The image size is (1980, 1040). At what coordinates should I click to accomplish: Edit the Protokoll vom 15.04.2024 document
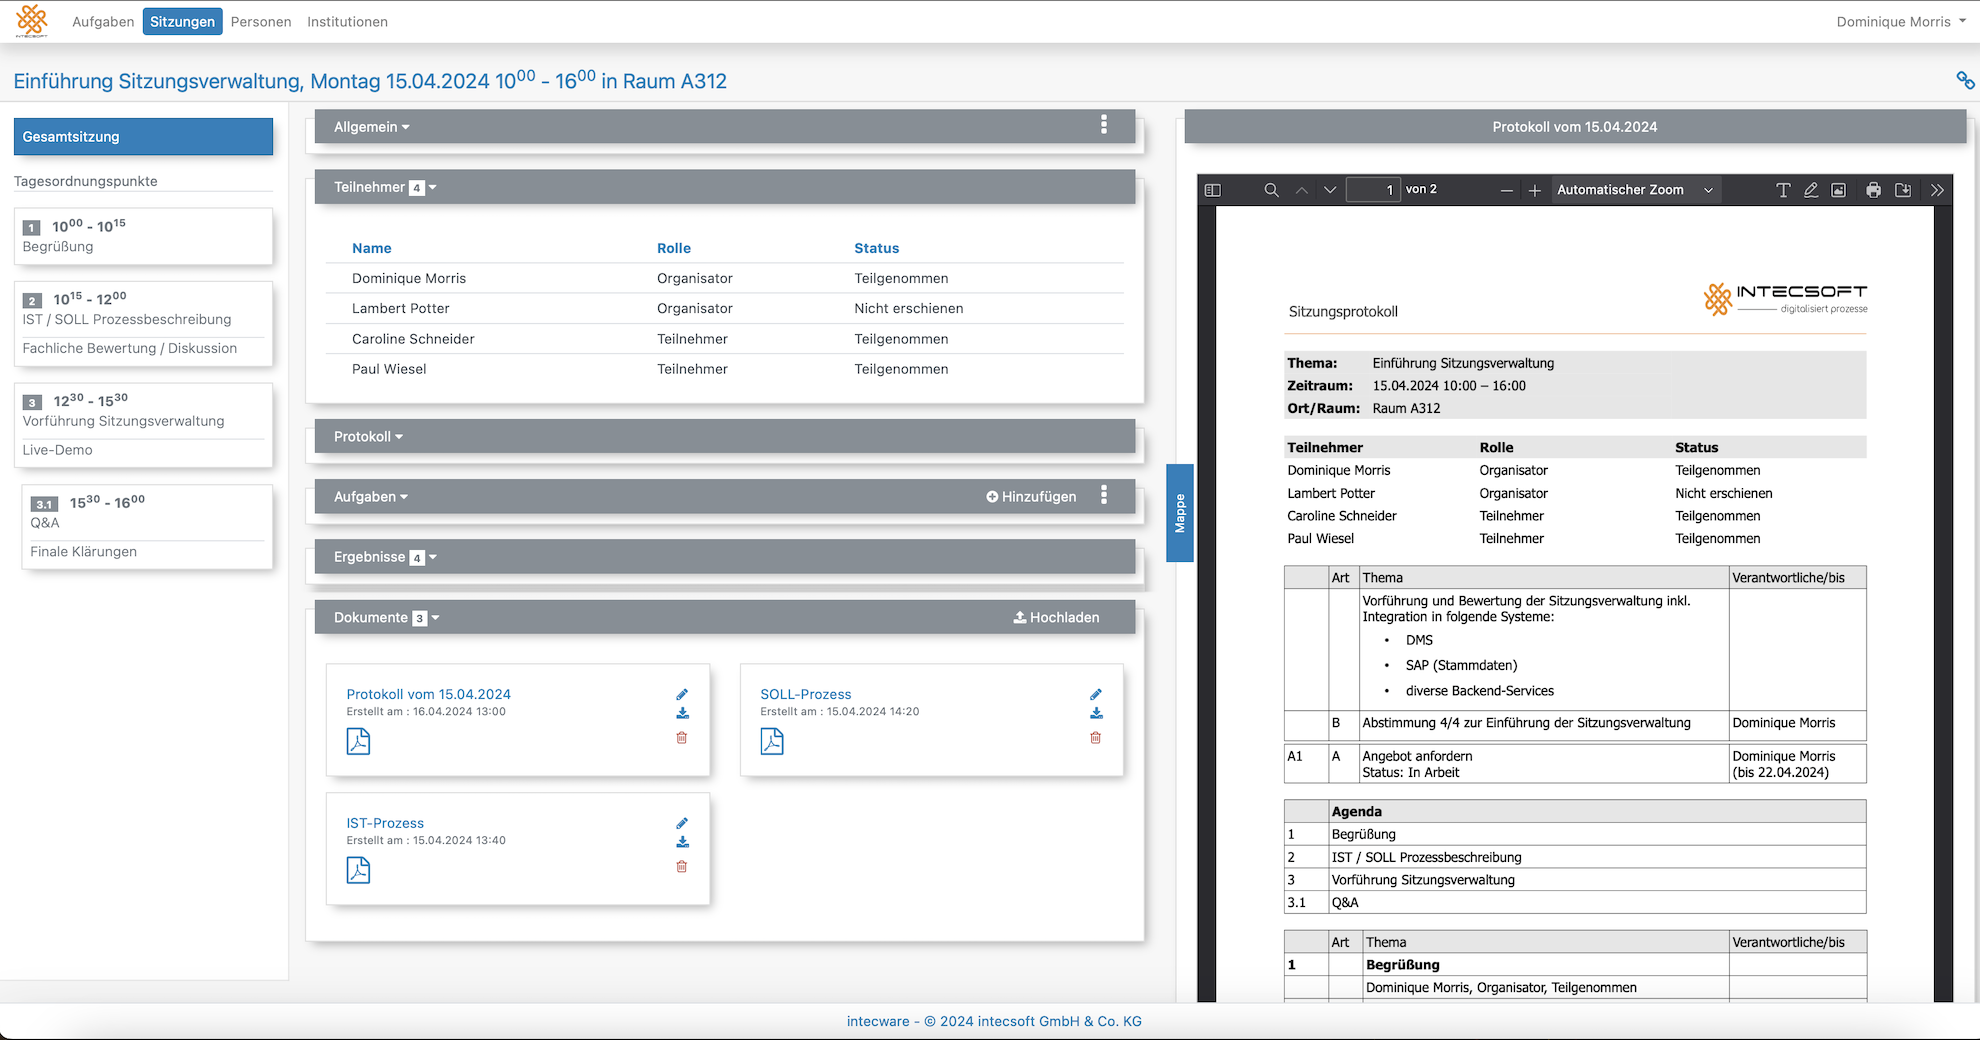(682, 694)
